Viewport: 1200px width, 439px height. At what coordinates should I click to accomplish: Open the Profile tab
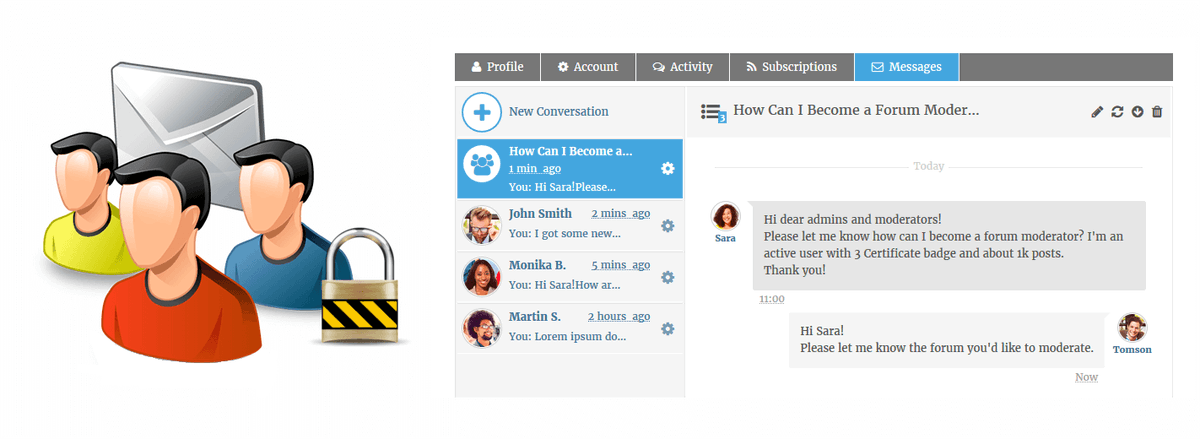point(497,67)
